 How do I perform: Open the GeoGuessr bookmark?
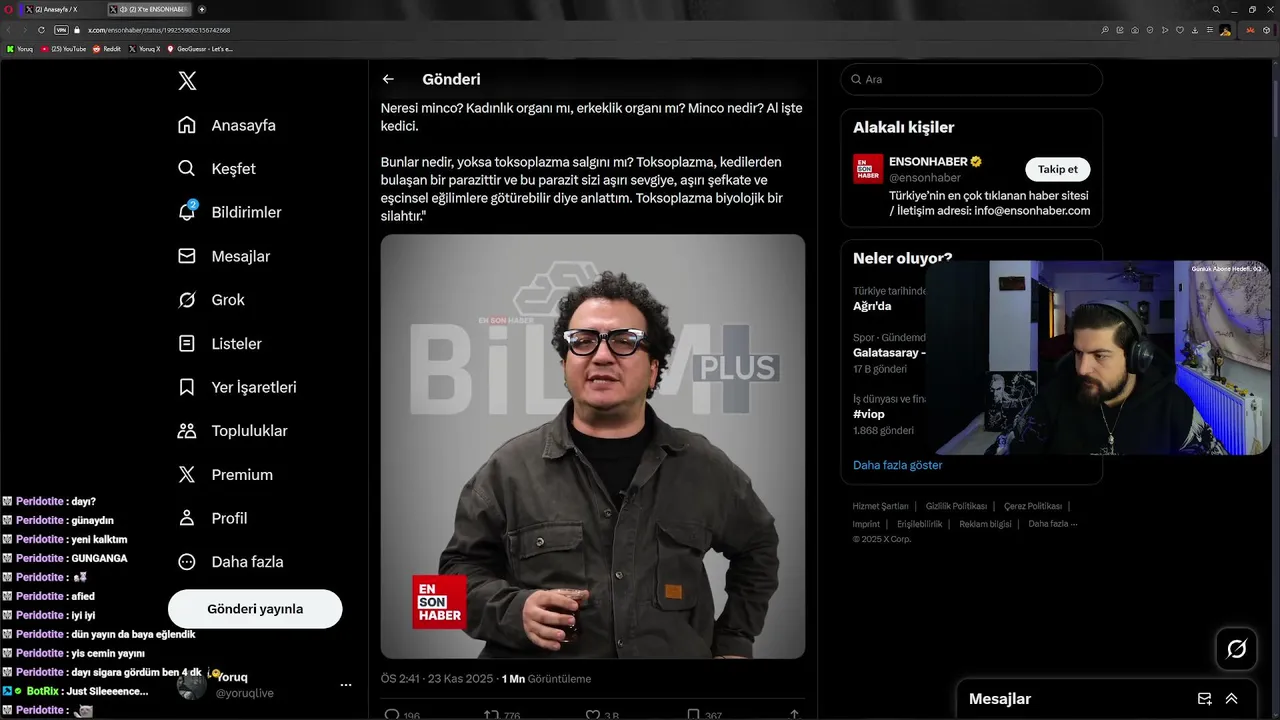pyautogui.click(x=200, y=49)
